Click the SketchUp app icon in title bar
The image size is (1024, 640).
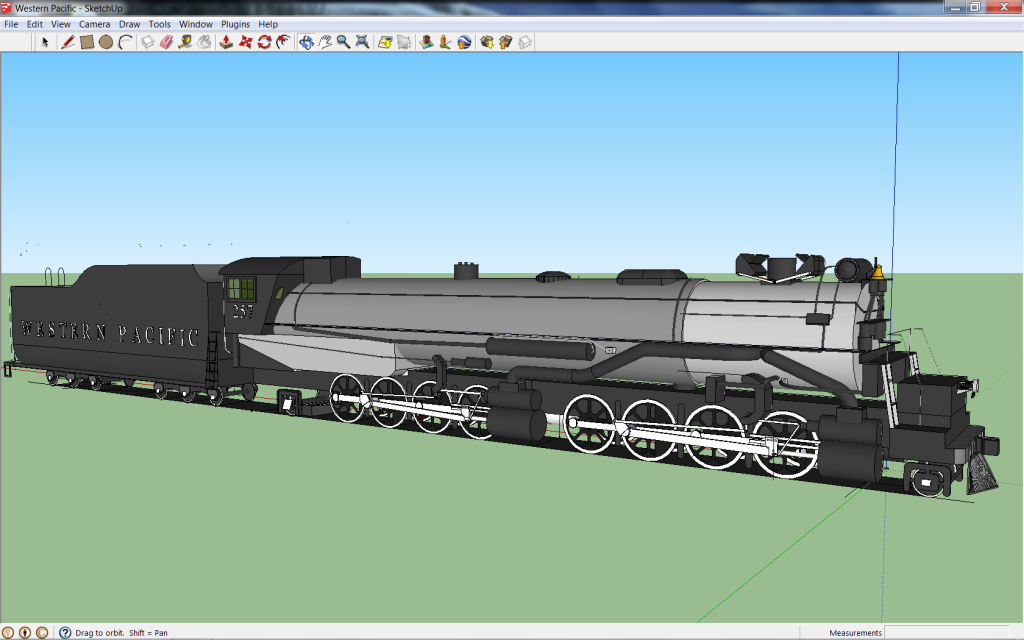(7, 8)
